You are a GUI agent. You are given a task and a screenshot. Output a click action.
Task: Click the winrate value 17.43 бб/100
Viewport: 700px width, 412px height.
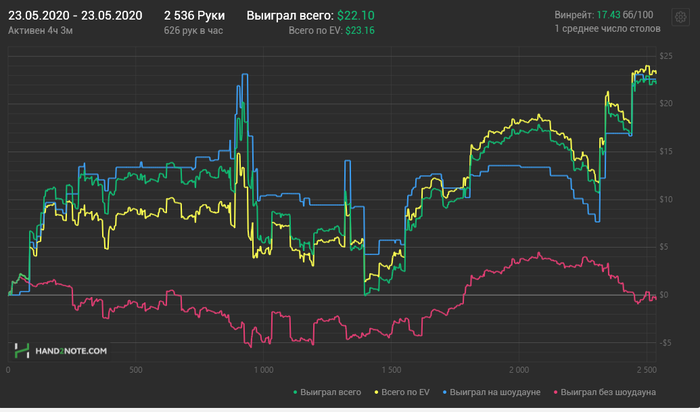[x=625, y=15]
